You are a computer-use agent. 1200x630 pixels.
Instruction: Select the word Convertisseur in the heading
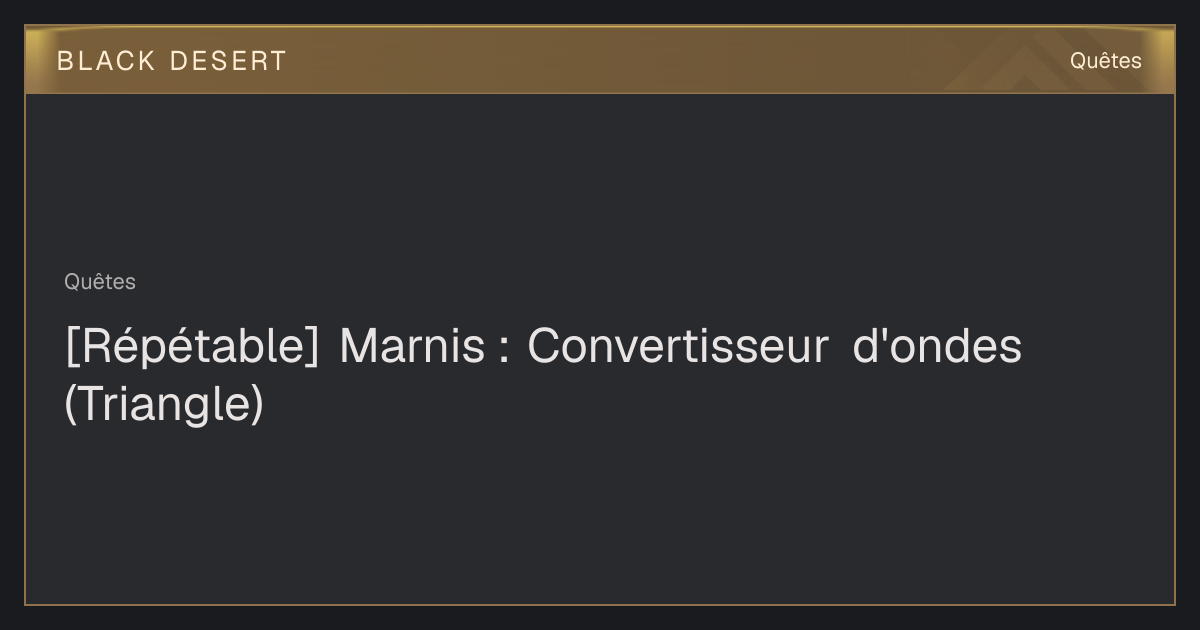point(678,346)
